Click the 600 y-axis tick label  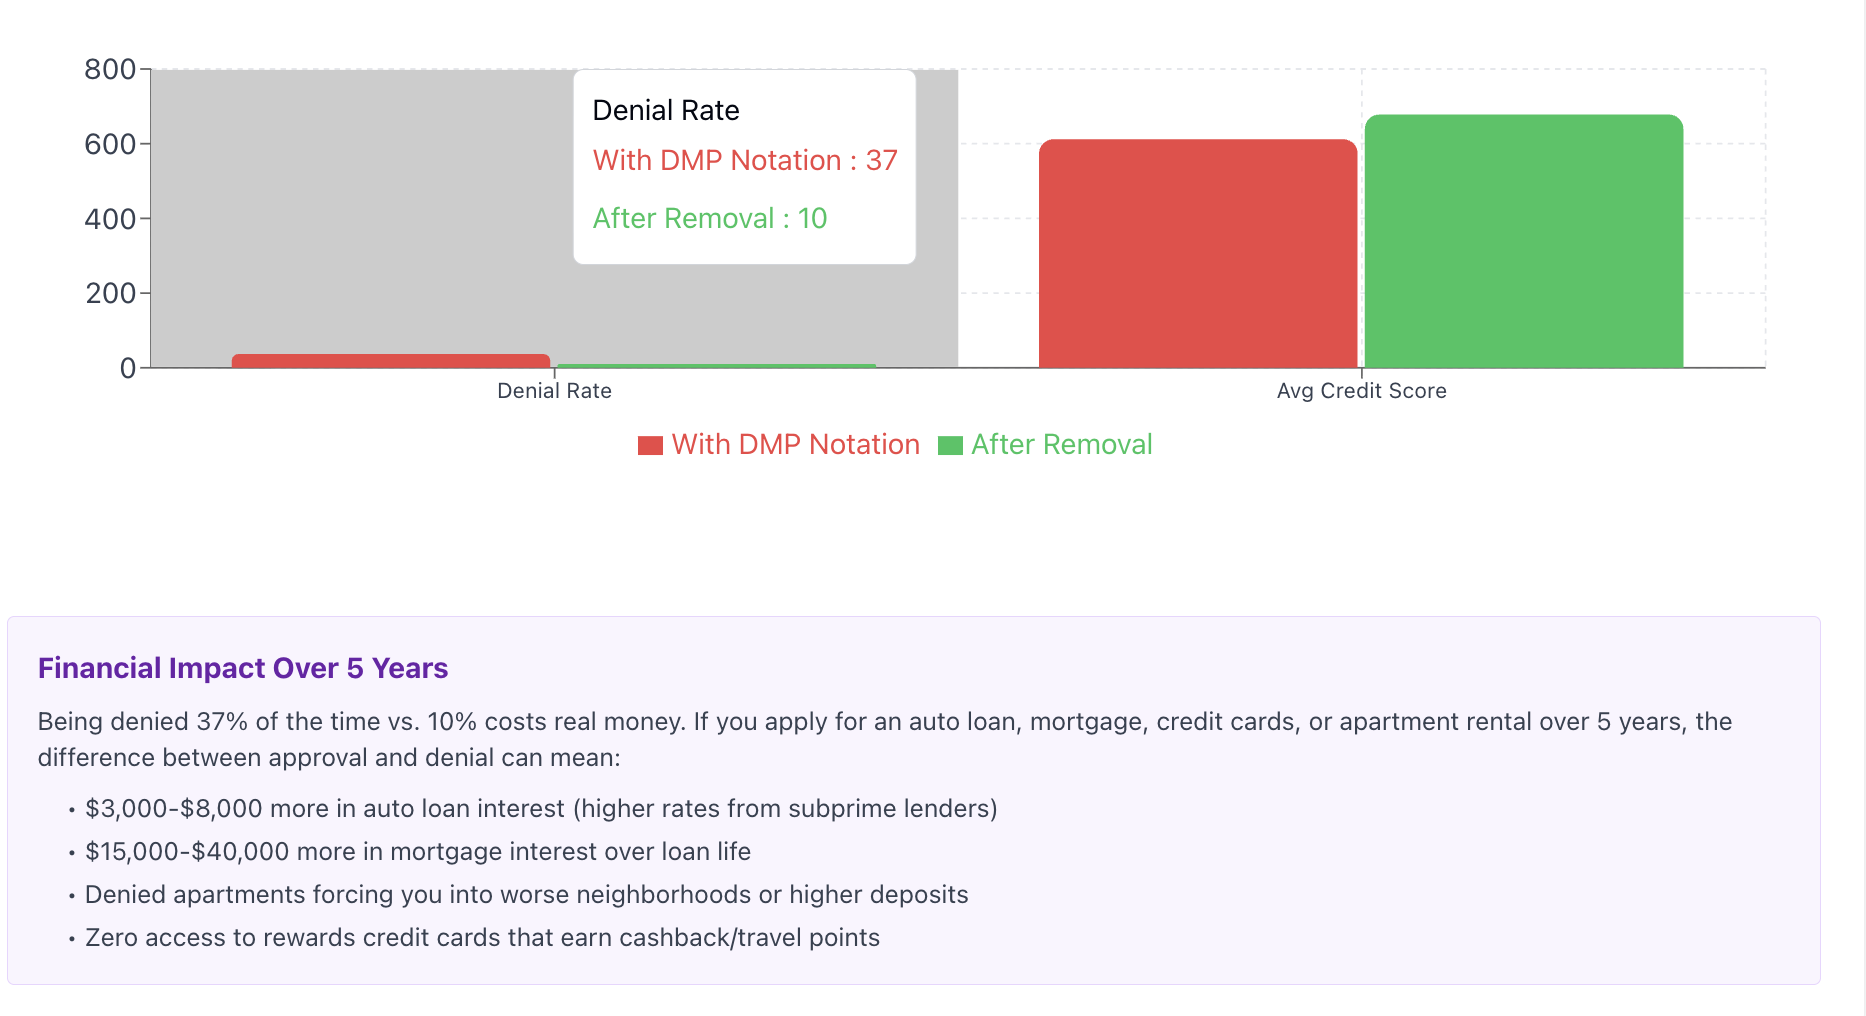coord(110,144)
